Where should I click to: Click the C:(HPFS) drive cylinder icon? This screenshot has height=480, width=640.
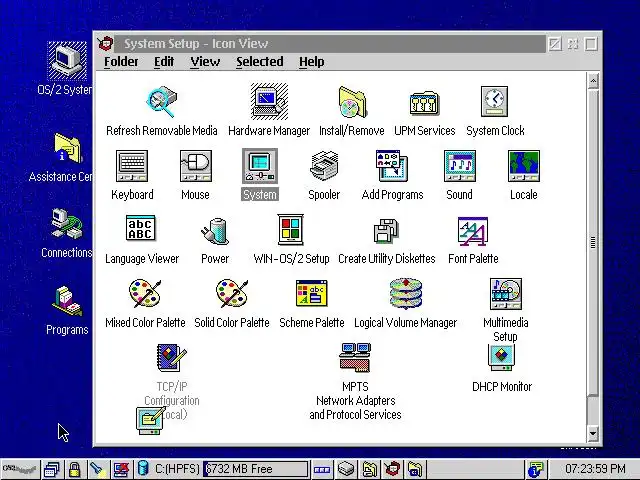(143, 468)
